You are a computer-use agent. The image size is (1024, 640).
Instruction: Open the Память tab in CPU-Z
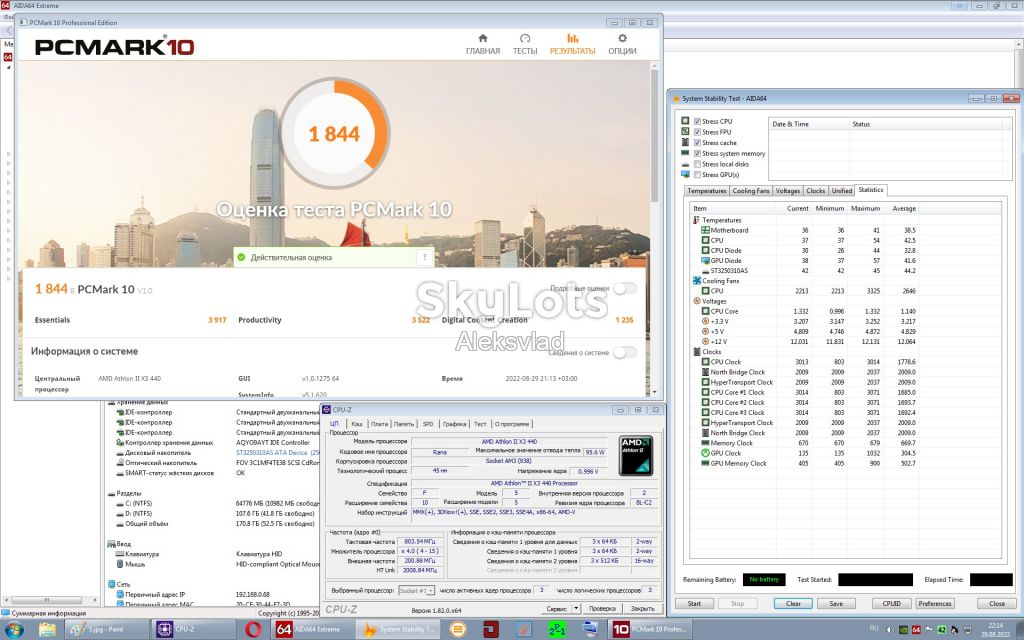tap(404, 424)
